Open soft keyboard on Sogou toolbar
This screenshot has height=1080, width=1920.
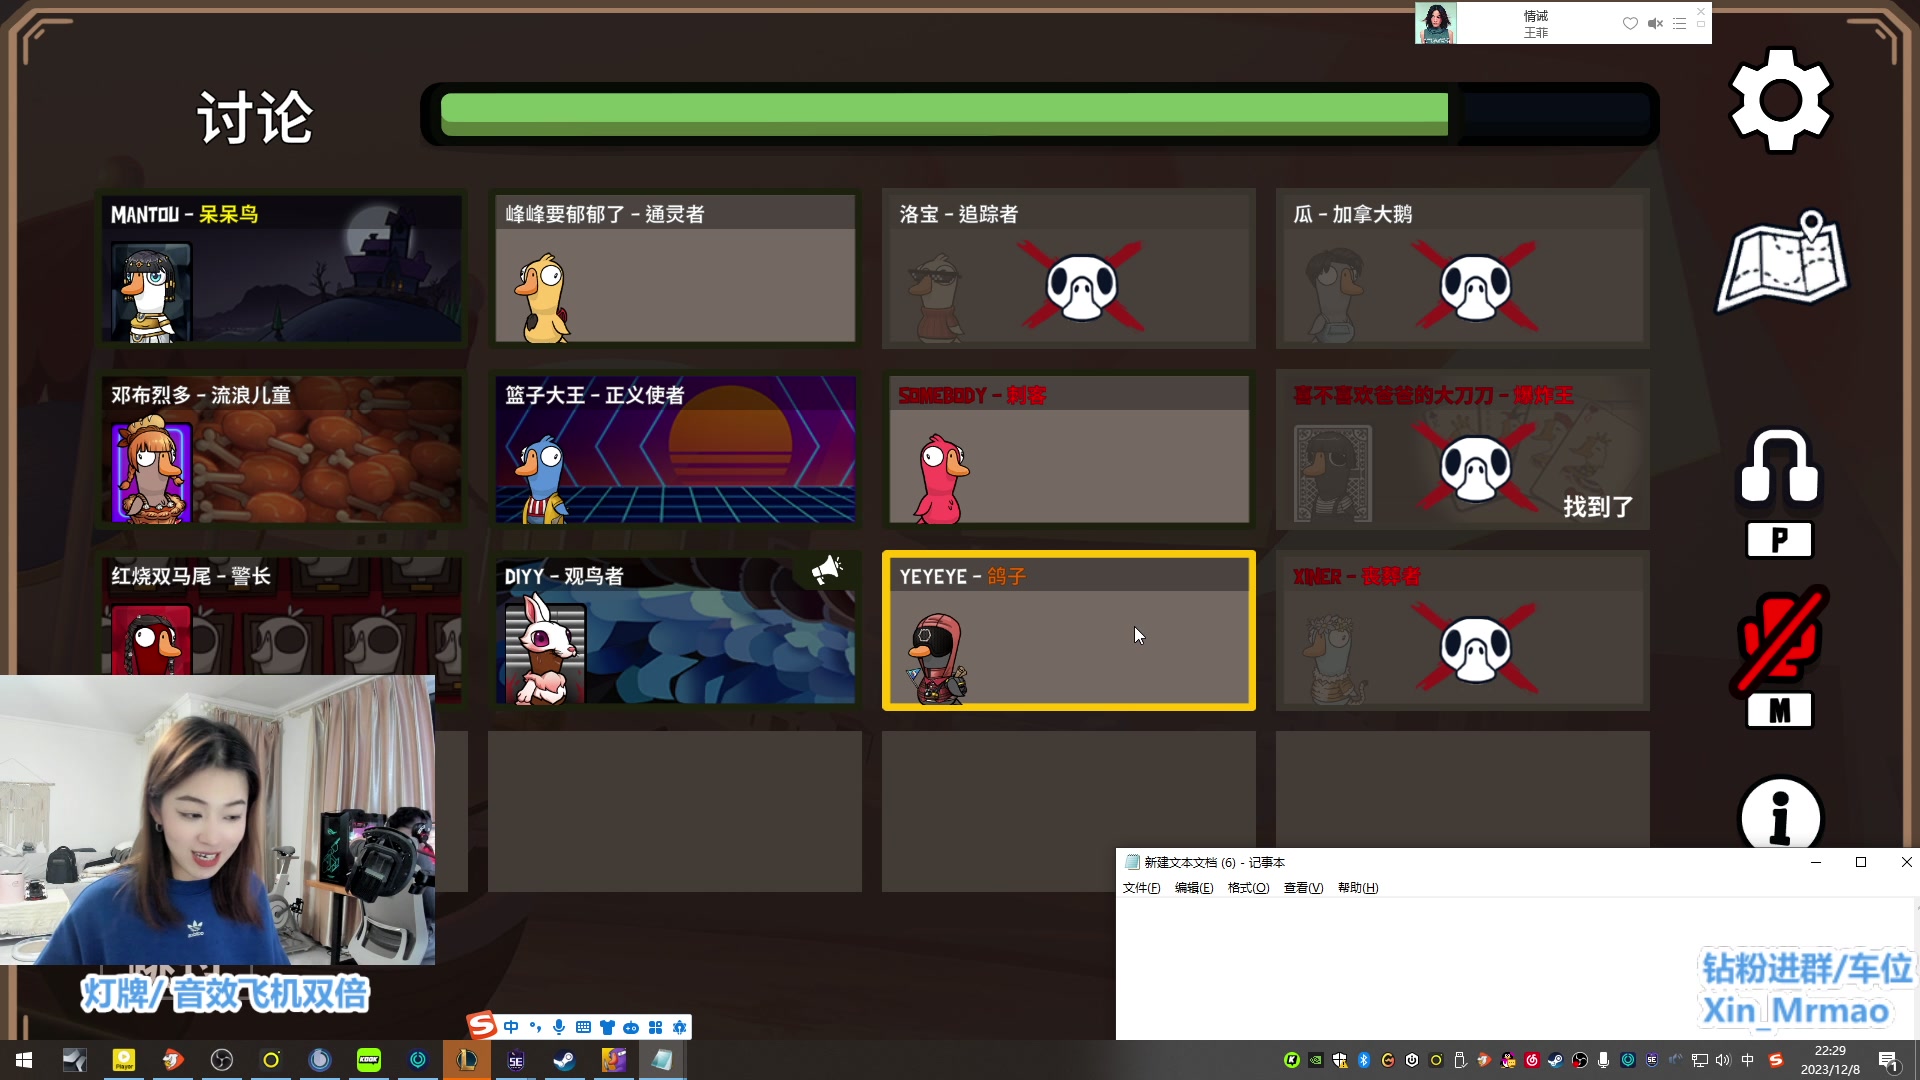(583, 1027)
